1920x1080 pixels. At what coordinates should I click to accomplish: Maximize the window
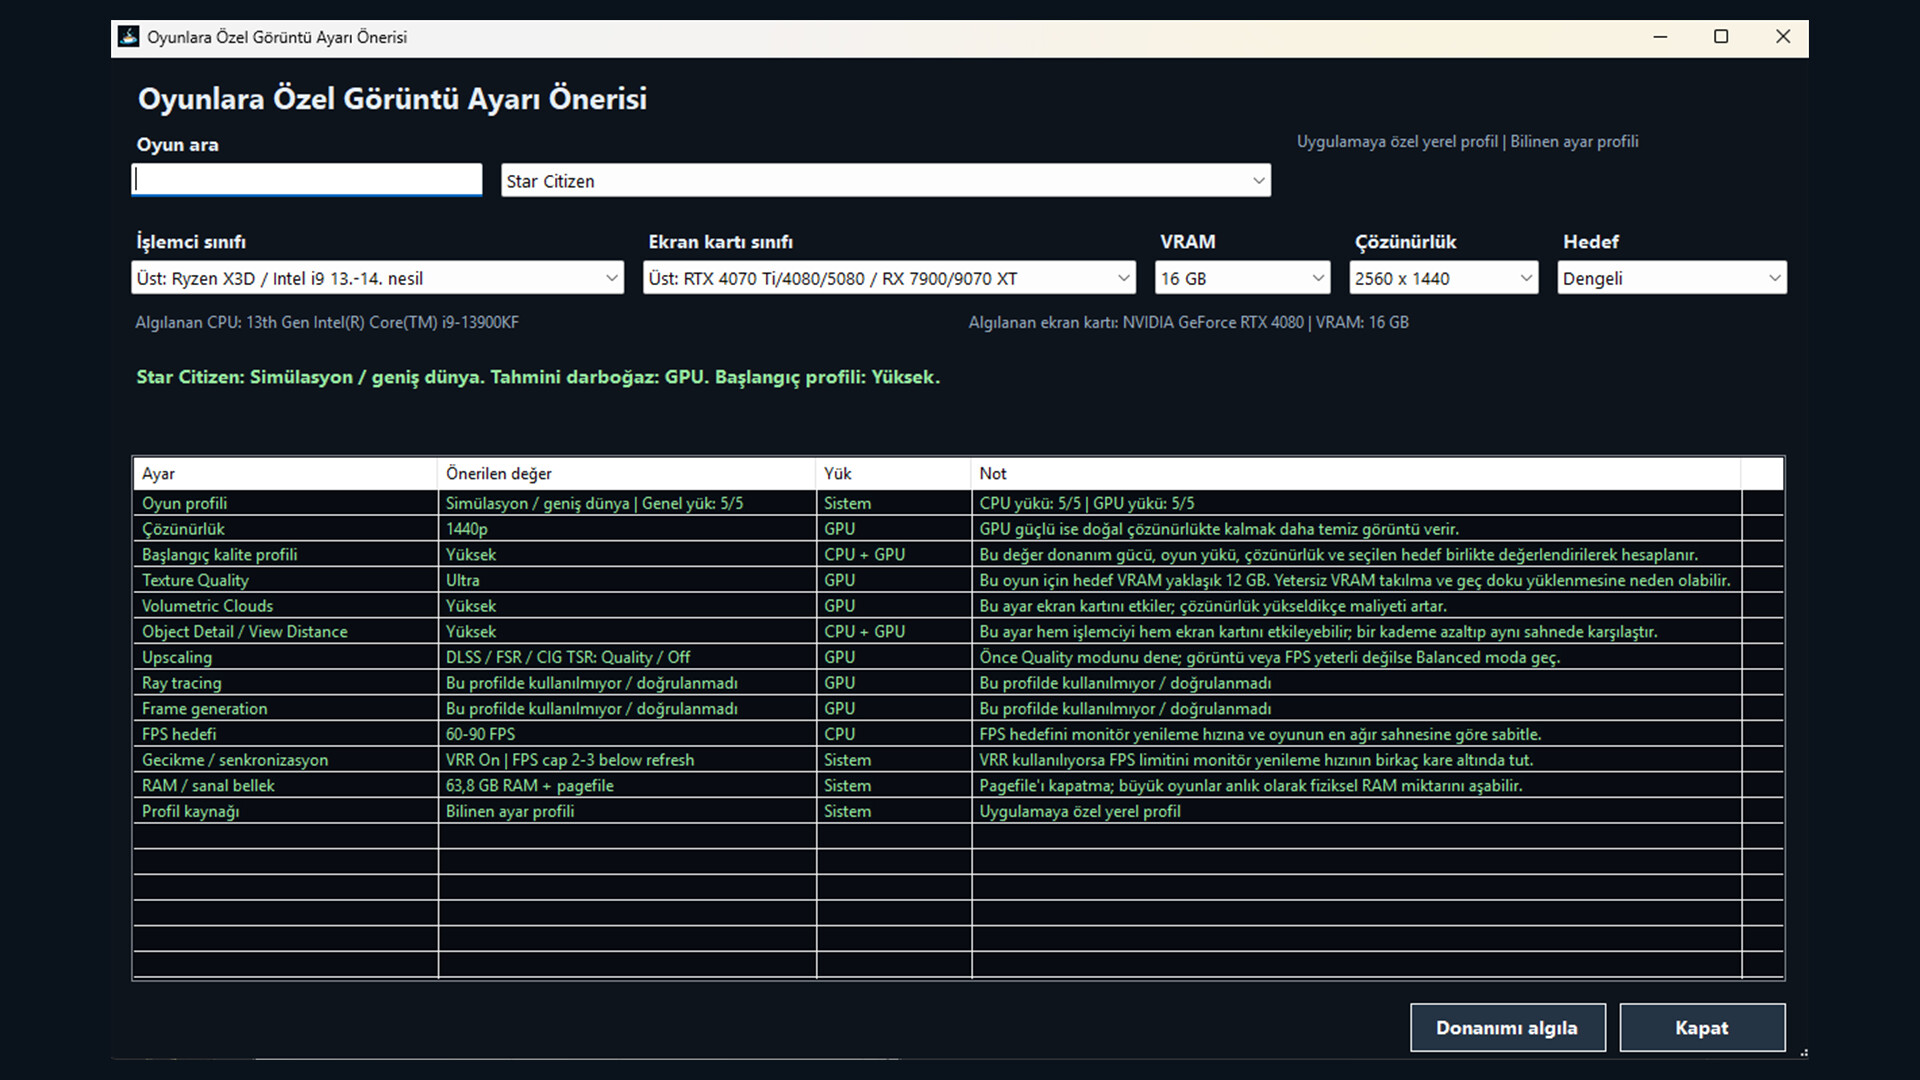tap(1721, 37)
